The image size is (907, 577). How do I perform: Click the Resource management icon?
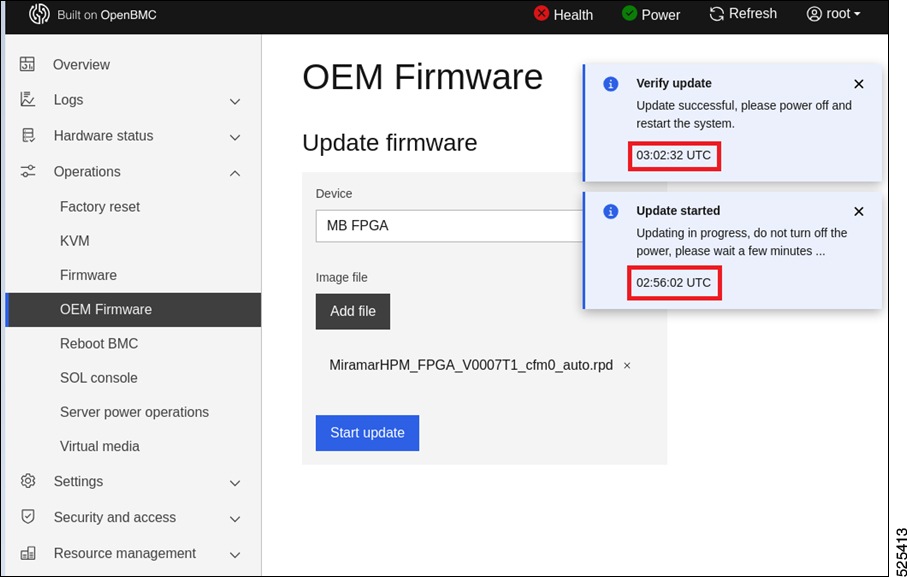tap(28, 553)
